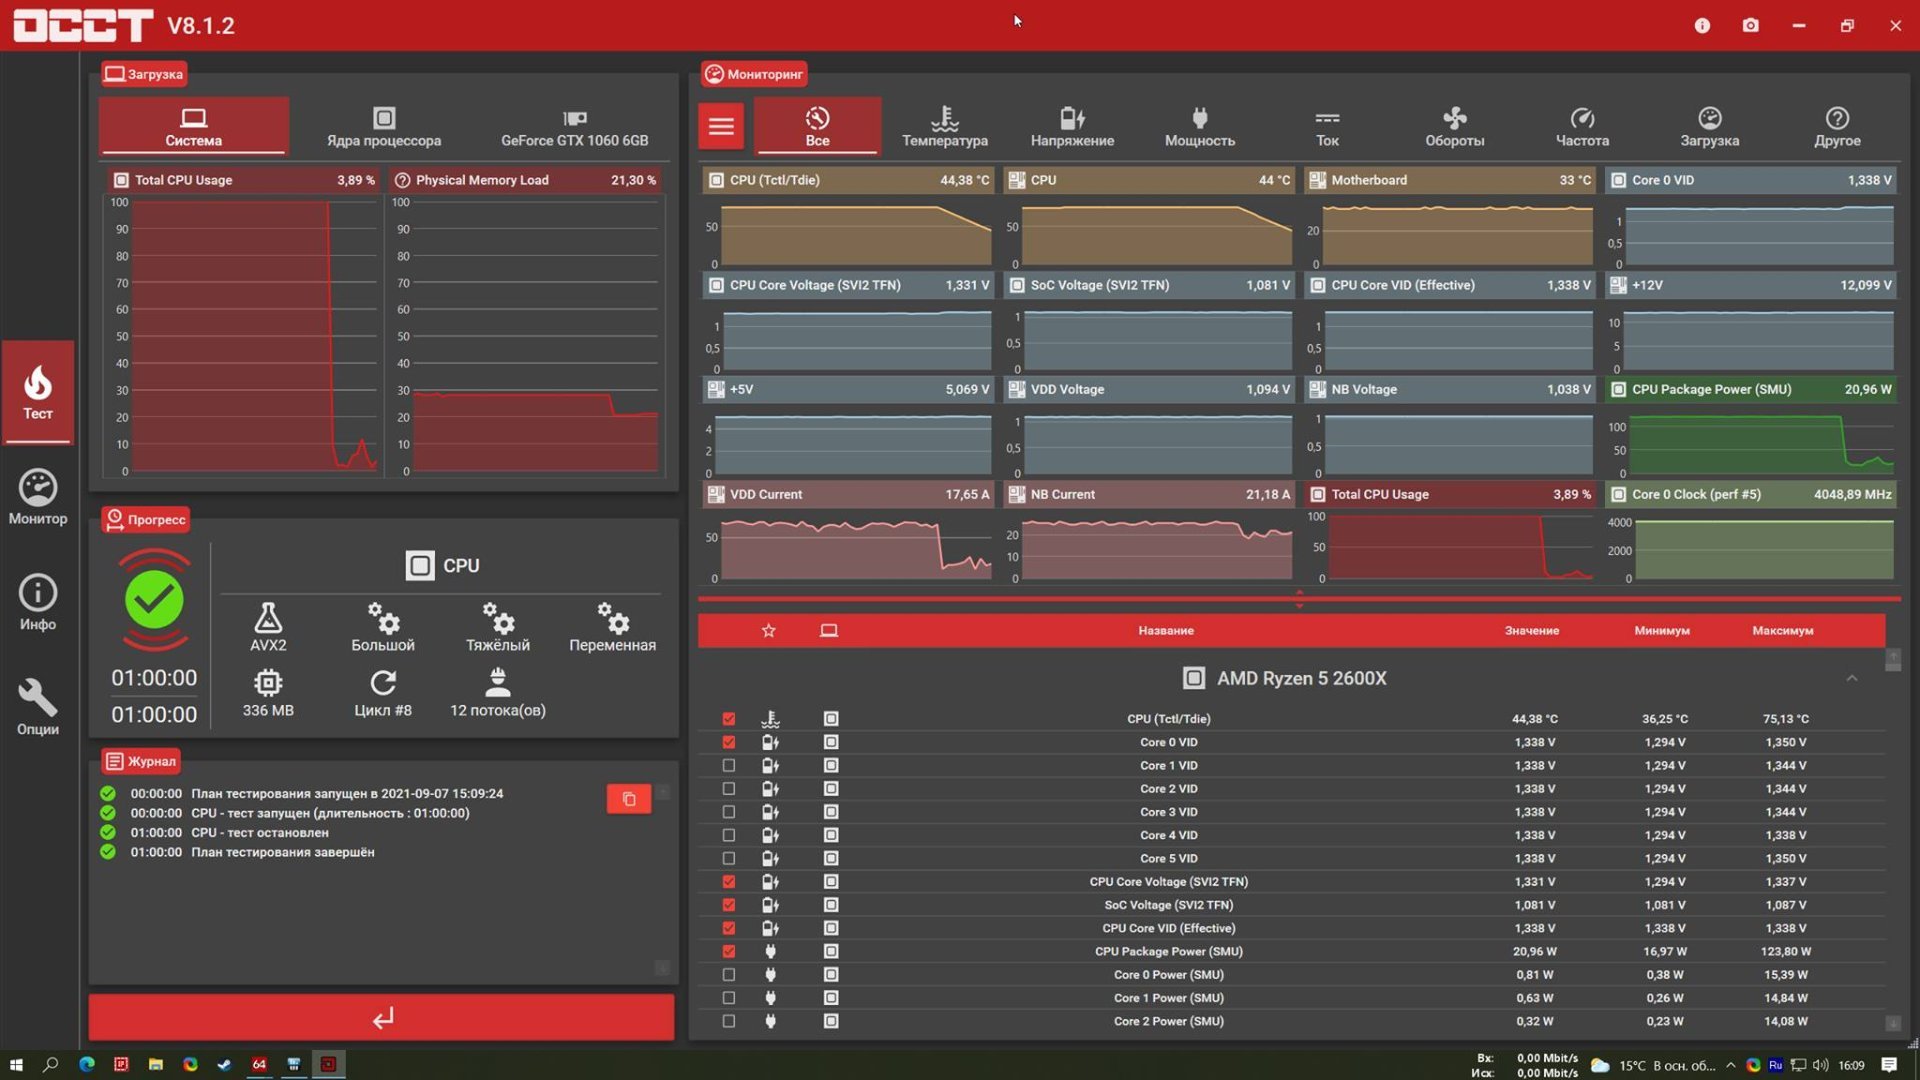Check Core 2 VID sensor checkbox

click(x=729, y=789)
